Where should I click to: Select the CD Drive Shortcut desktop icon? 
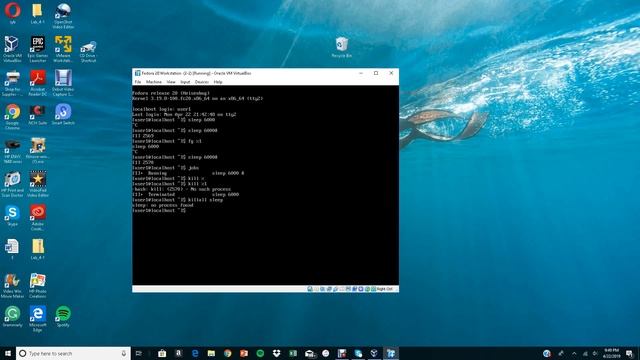tap(88, 51)
